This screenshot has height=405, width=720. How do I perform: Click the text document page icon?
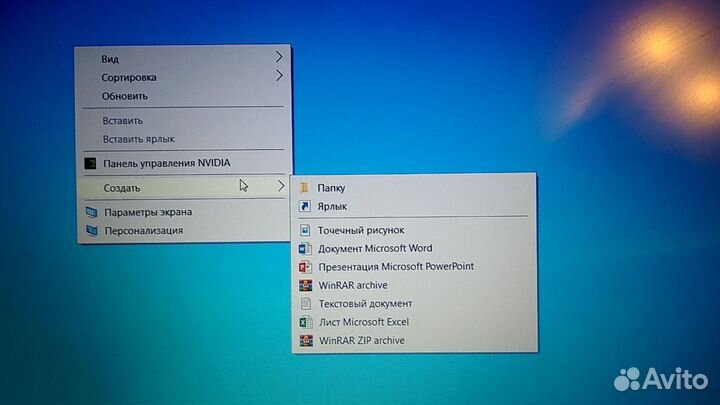(x=305, y=304)
